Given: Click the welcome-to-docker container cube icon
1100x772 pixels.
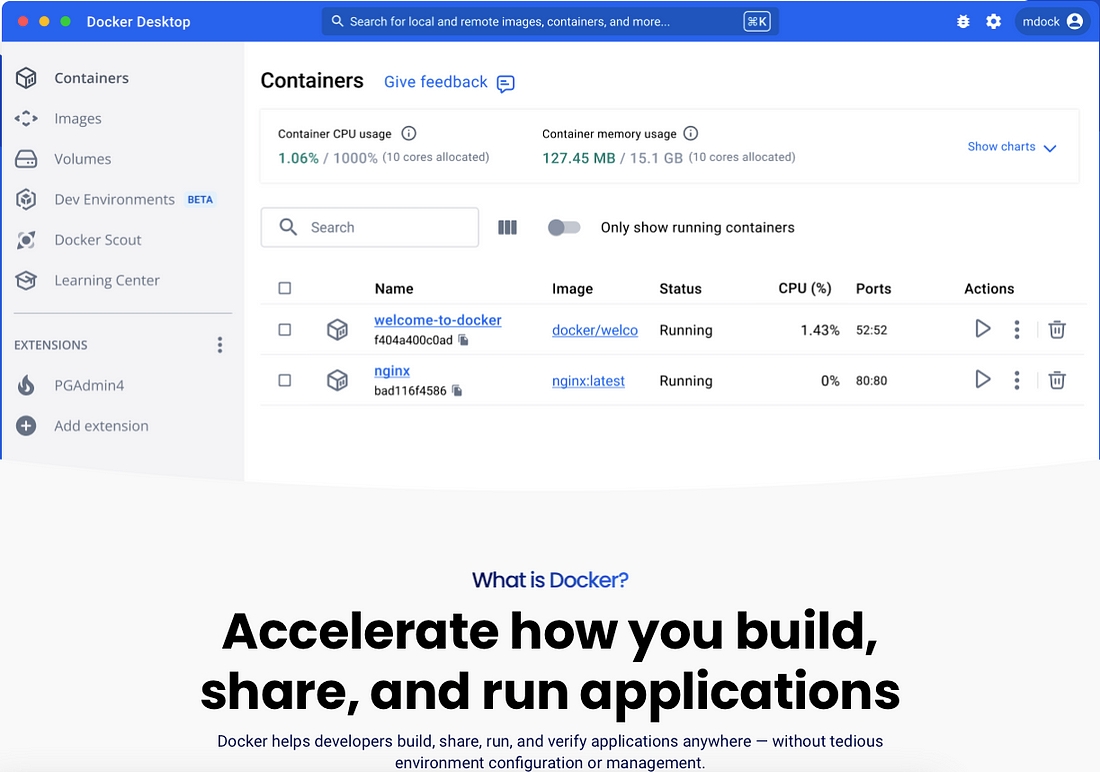Looking at the screenshot, I should coord(337,330).
